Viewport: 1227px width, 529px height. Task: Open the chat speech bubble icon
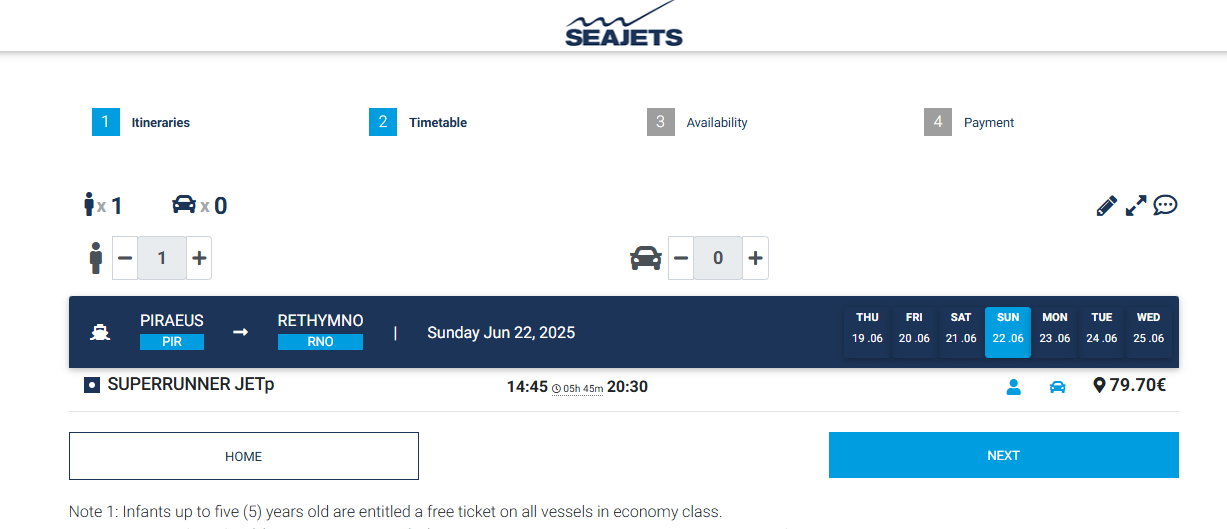pos(1165,206)
